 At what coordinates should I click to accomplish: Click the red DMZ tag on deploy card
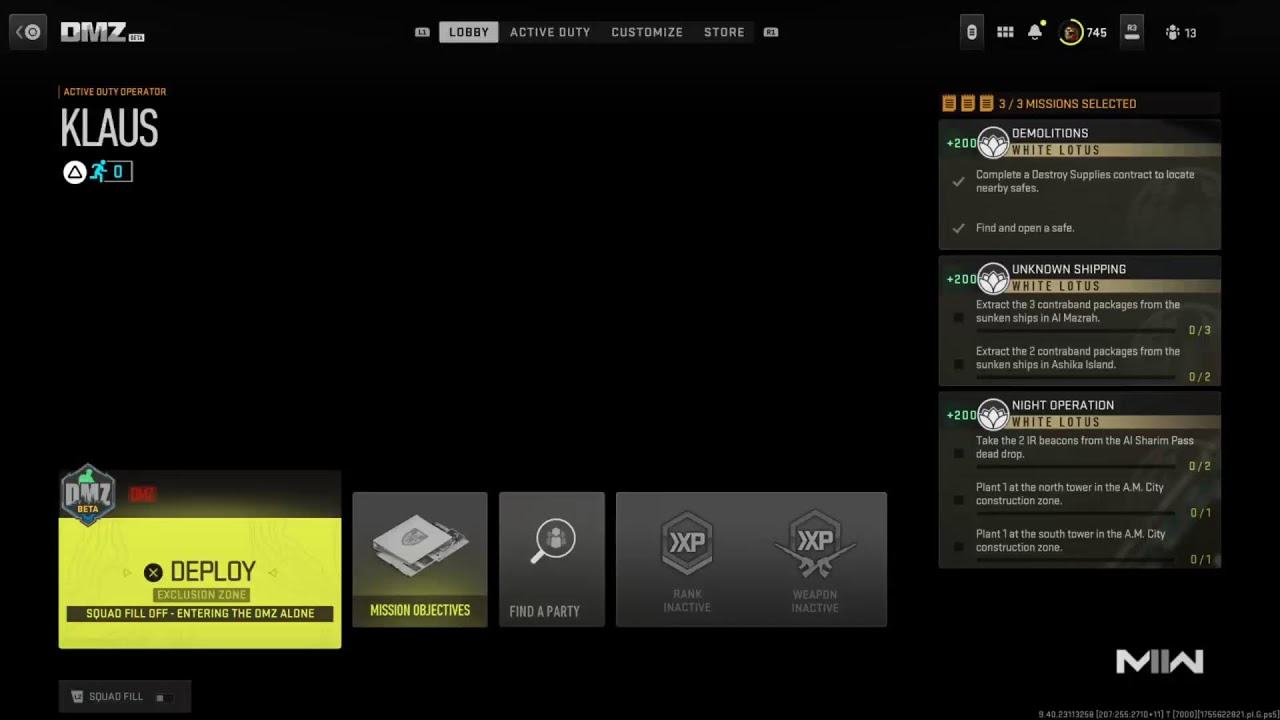point(142,495)
